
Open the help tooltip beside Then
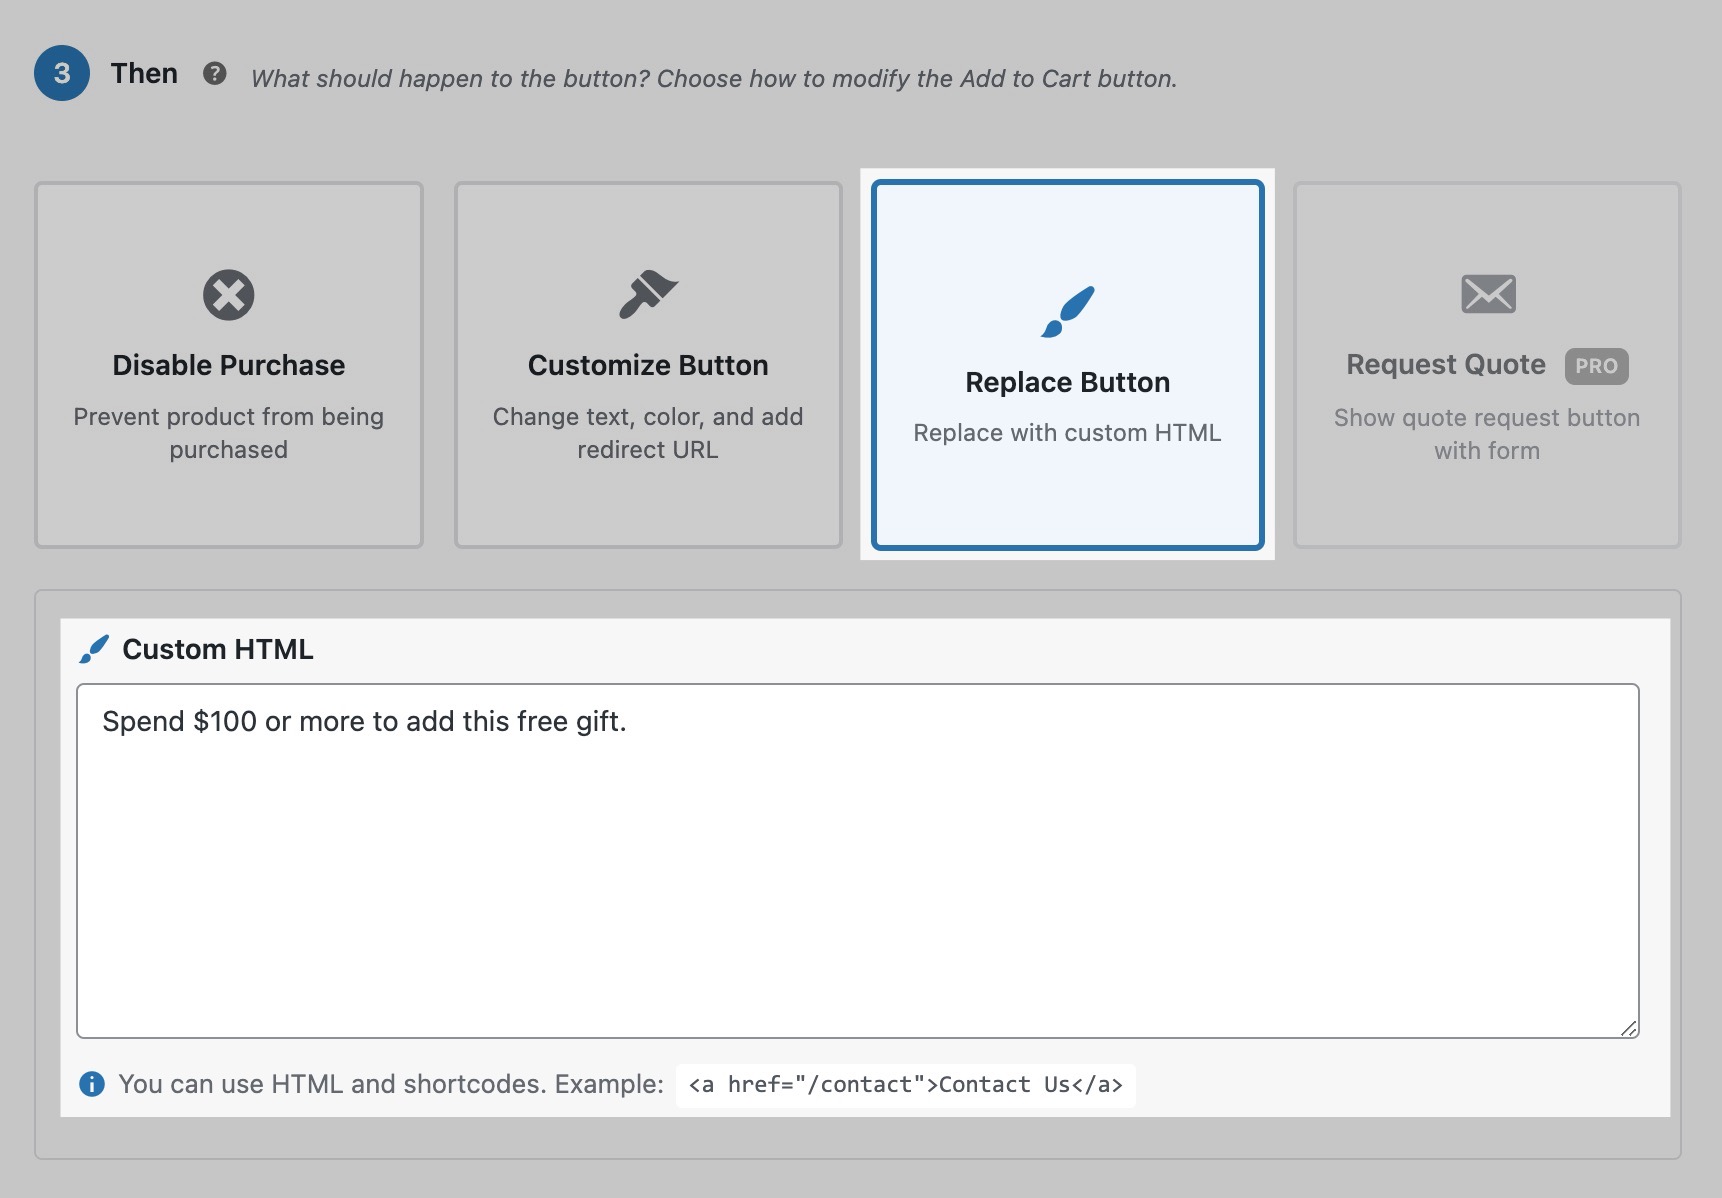point(216,73)
